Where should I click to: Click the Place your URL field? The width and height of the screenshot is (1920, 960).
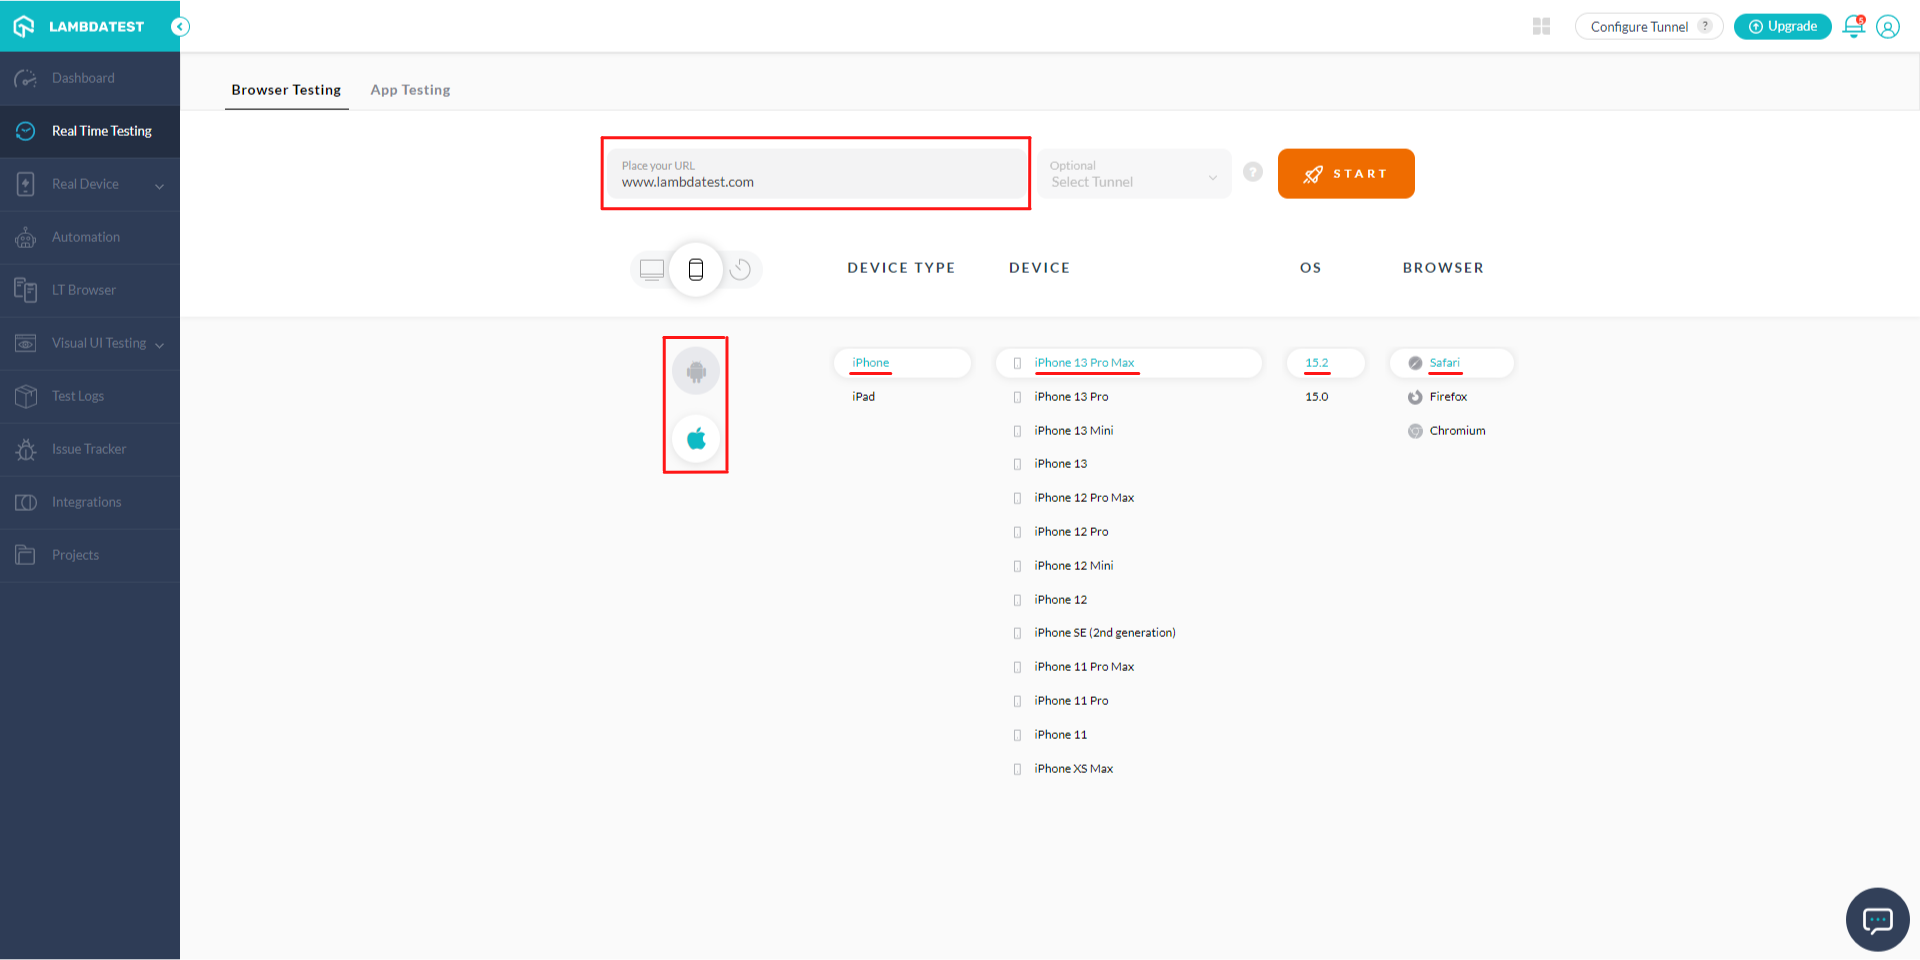pos(815,174)
